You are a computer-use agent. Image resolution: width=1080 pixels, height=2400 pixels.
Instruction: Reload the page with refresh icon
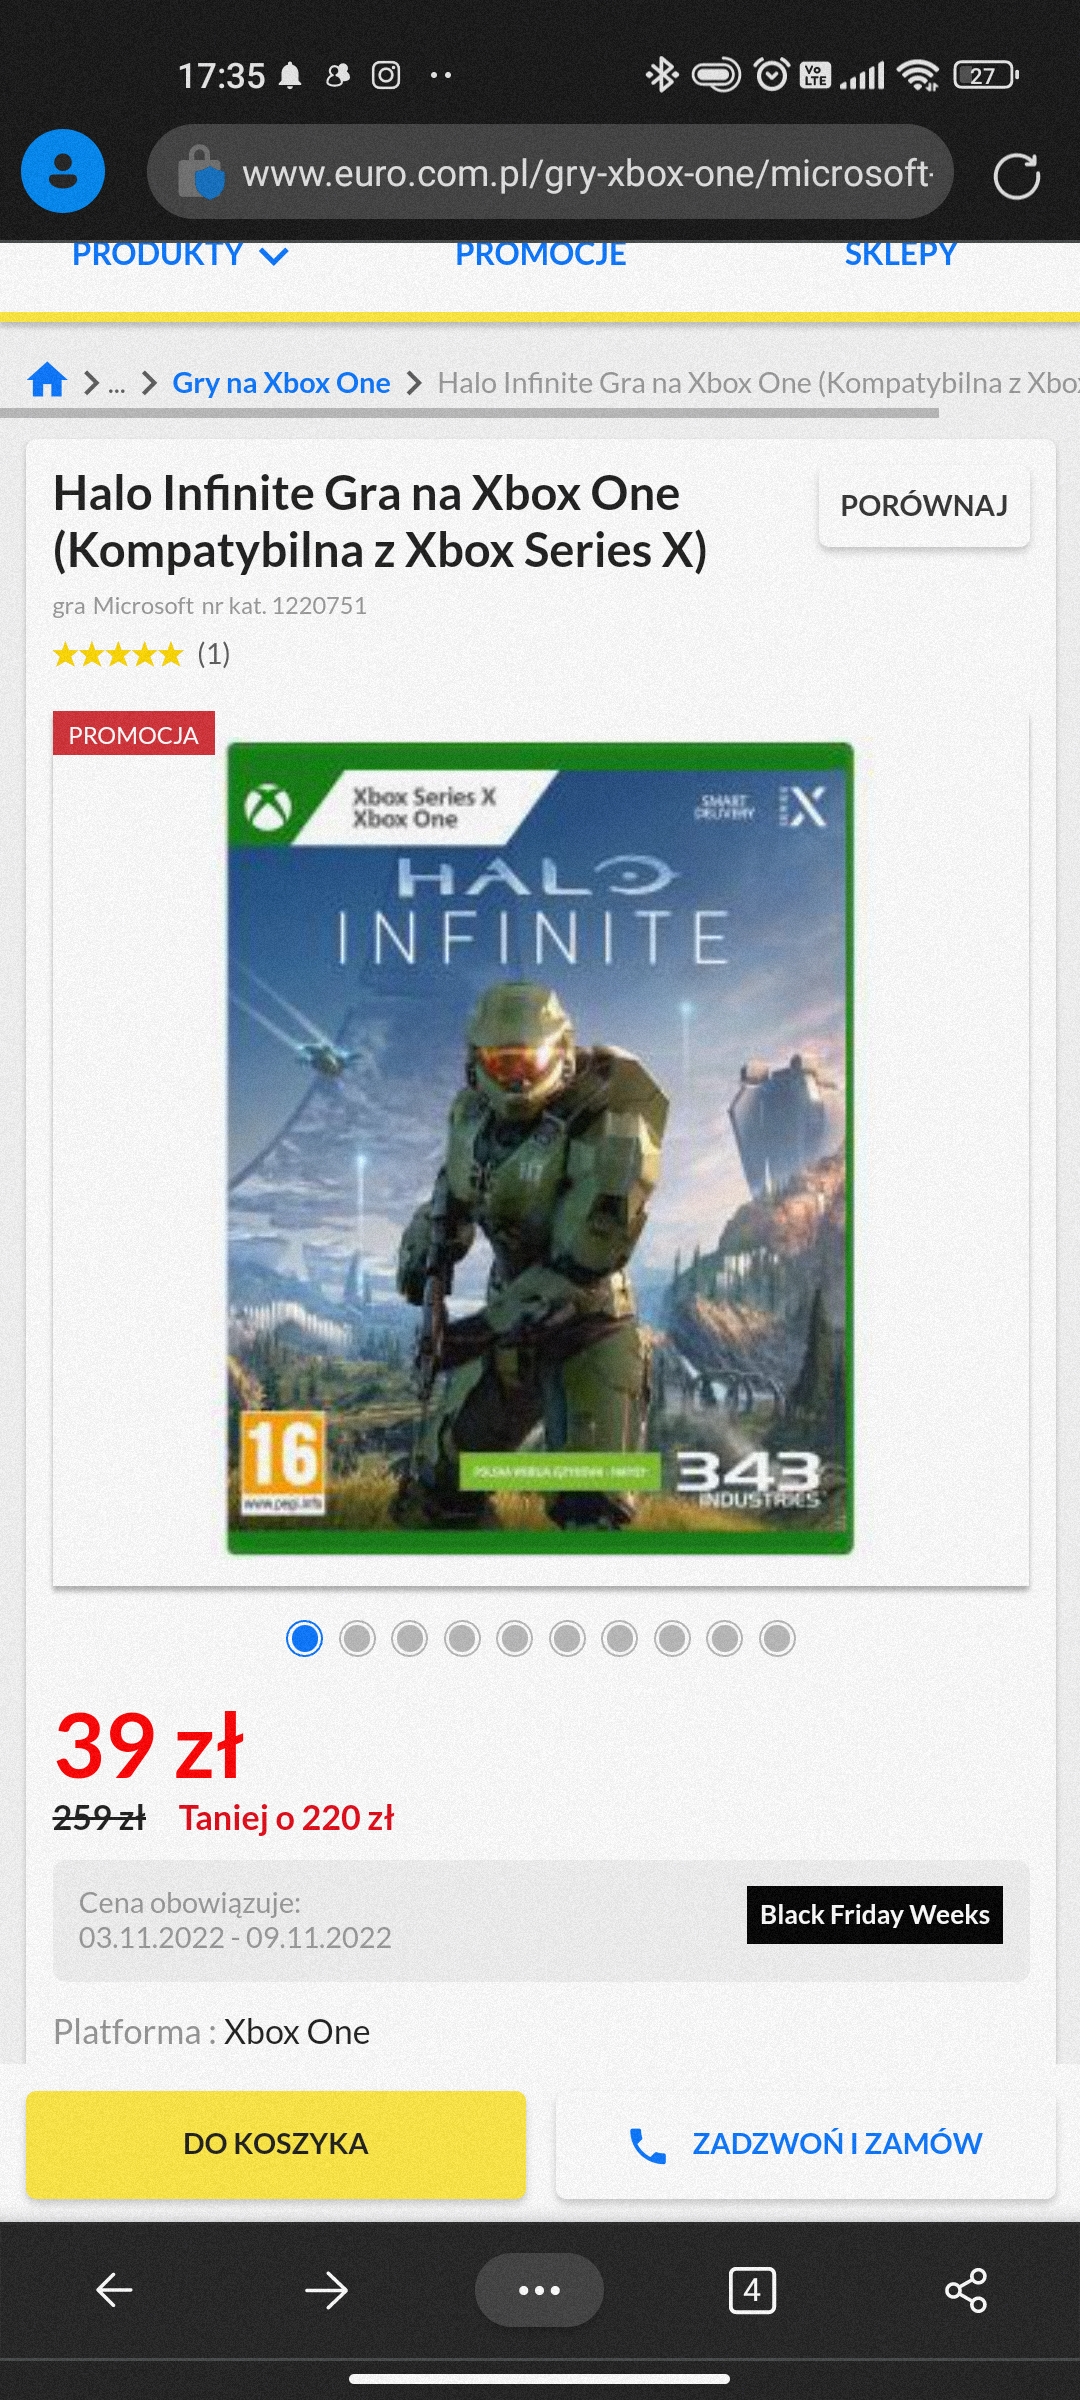1016,176
